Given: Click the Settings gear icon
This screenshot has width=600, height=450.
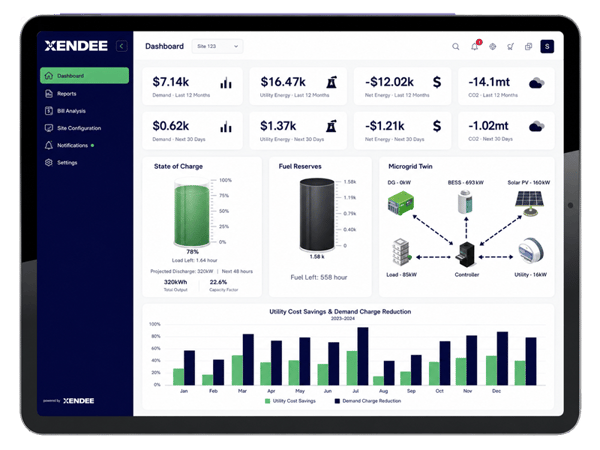Looking at the screenshot, I should point(49,162).
